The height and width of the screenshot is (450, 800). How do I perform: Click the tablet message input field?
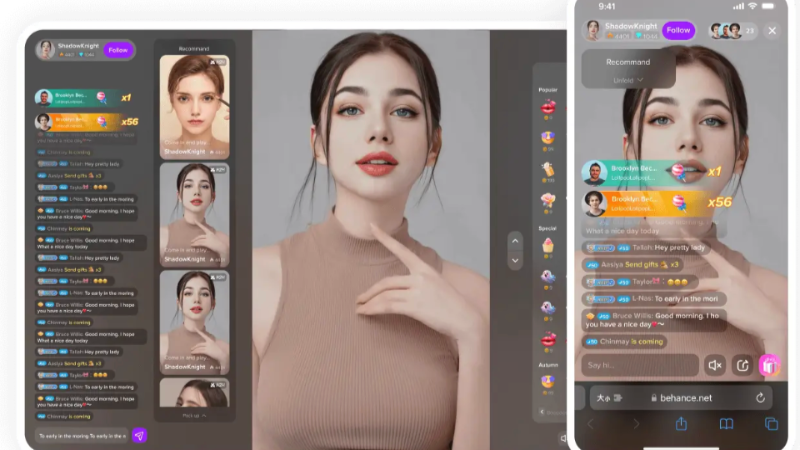coord(83,436)
